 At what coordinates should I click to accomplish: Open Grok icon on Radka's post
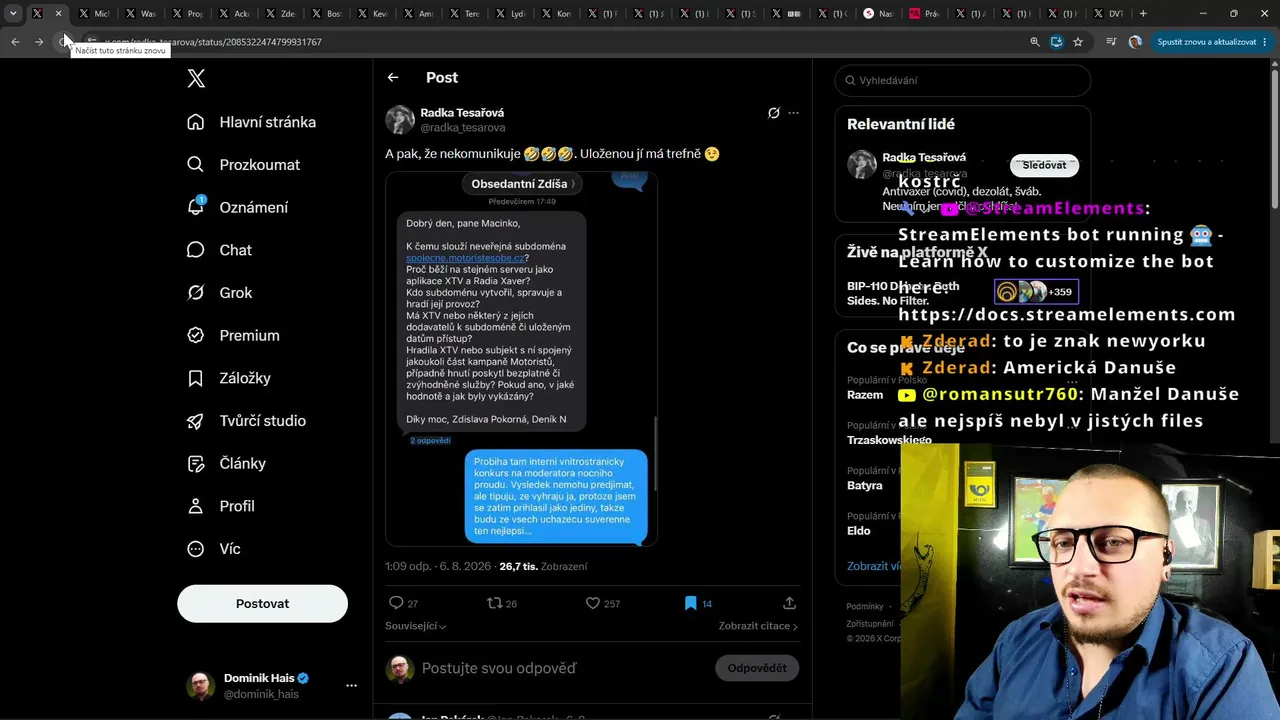(x=773, y=113)
